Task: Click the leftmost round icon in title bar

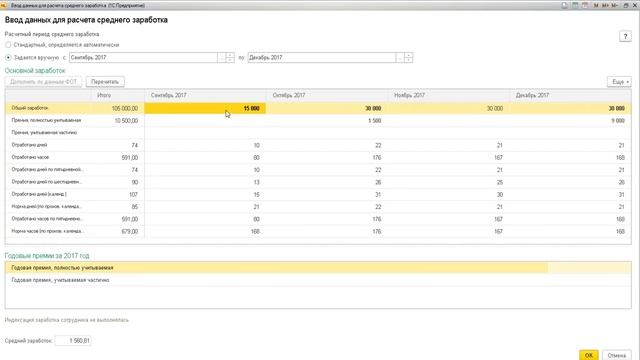Action: 564,5
